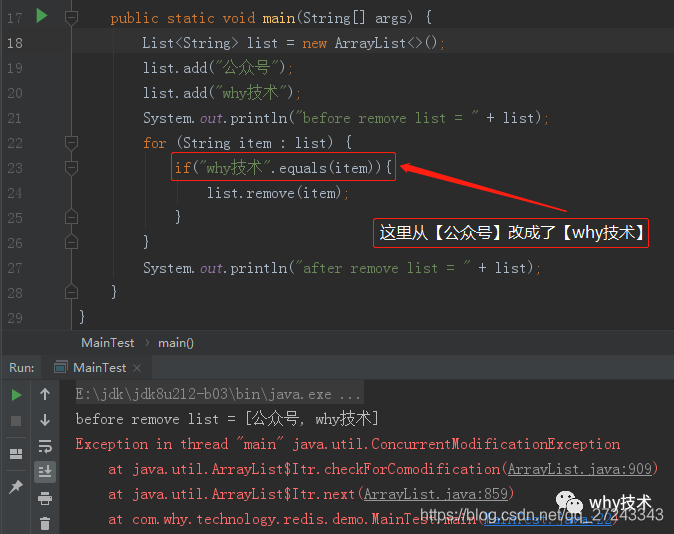Open ArrayList.java:859 stack trace link
The height and width of the screenshot is (534, 674).
click(x=436, y=494)
